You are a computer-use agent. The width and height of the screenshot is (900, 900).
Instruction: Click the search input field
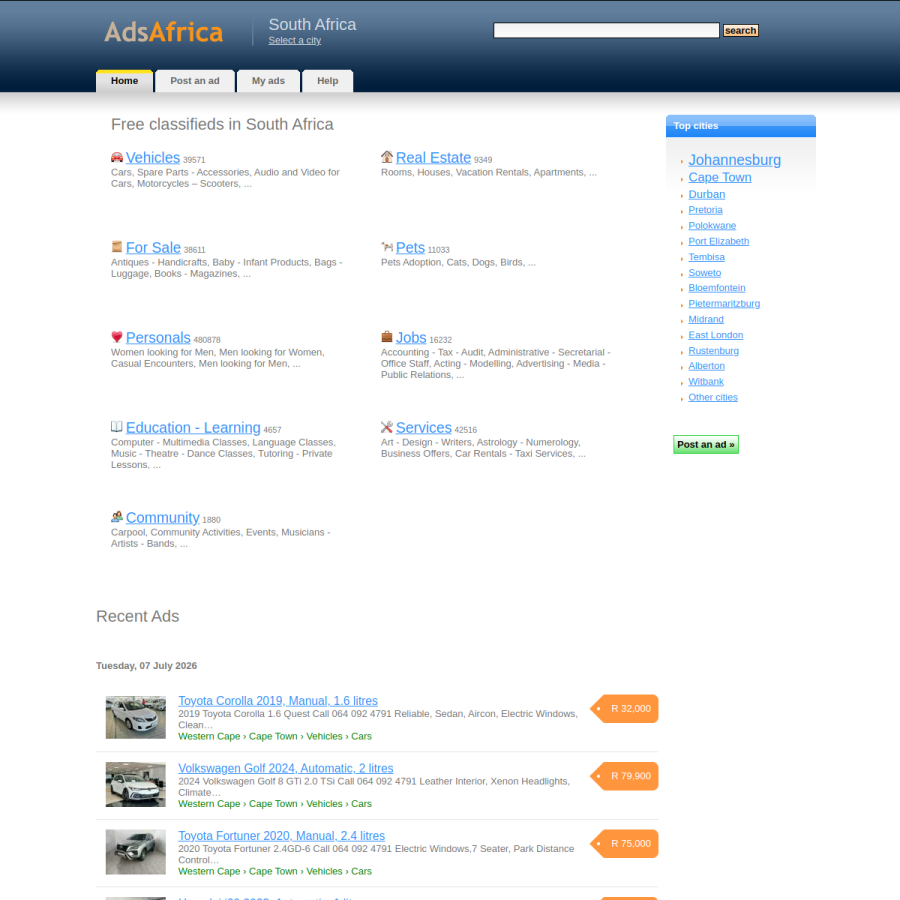pyautogui.click(x=606, y=30)
